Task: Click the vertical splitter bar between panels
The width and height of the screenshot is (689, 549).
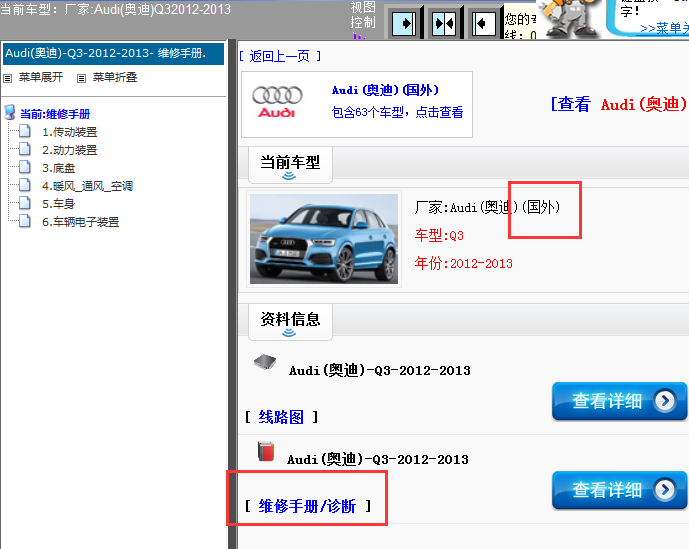Action: coord(232,294)
